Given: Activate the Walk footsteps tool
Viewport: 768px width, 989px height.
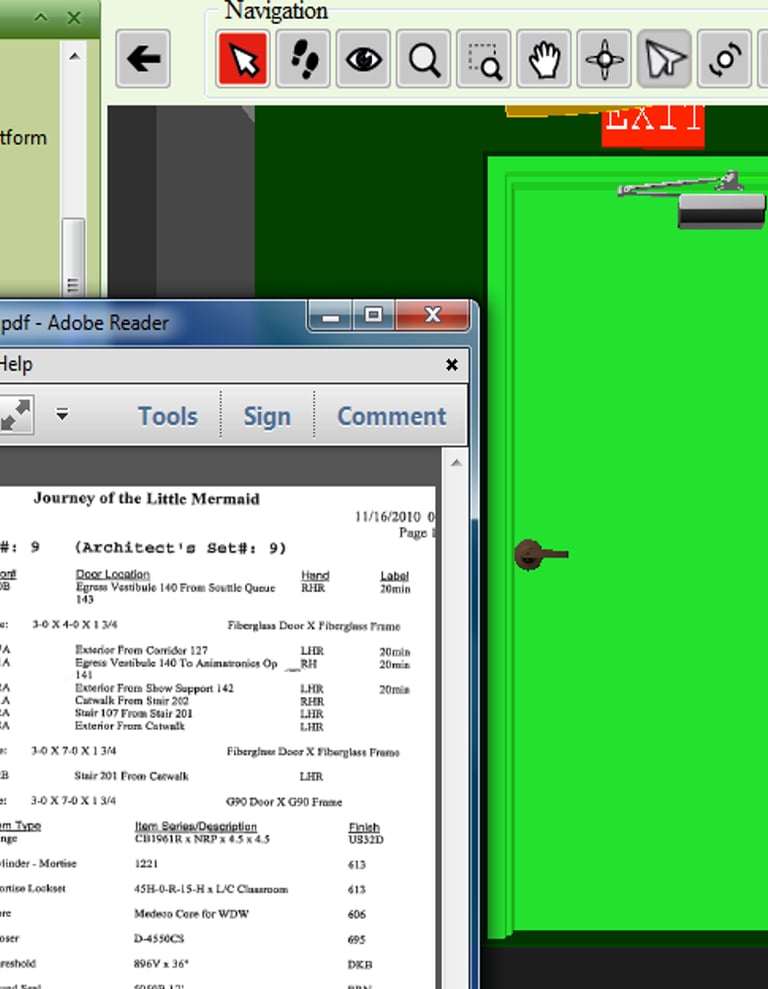Looking at the screenshot, I should (303, 59).
